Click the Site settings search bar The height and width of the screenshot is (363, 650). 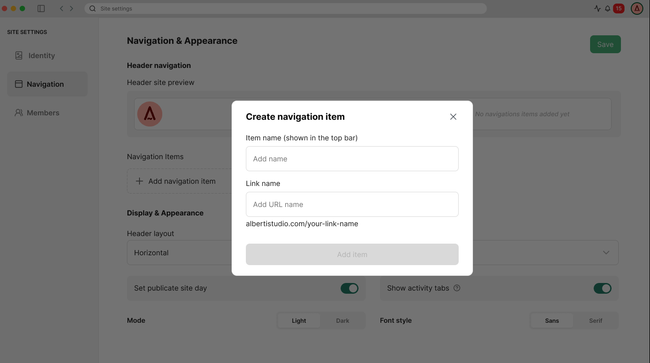[286, 9]
